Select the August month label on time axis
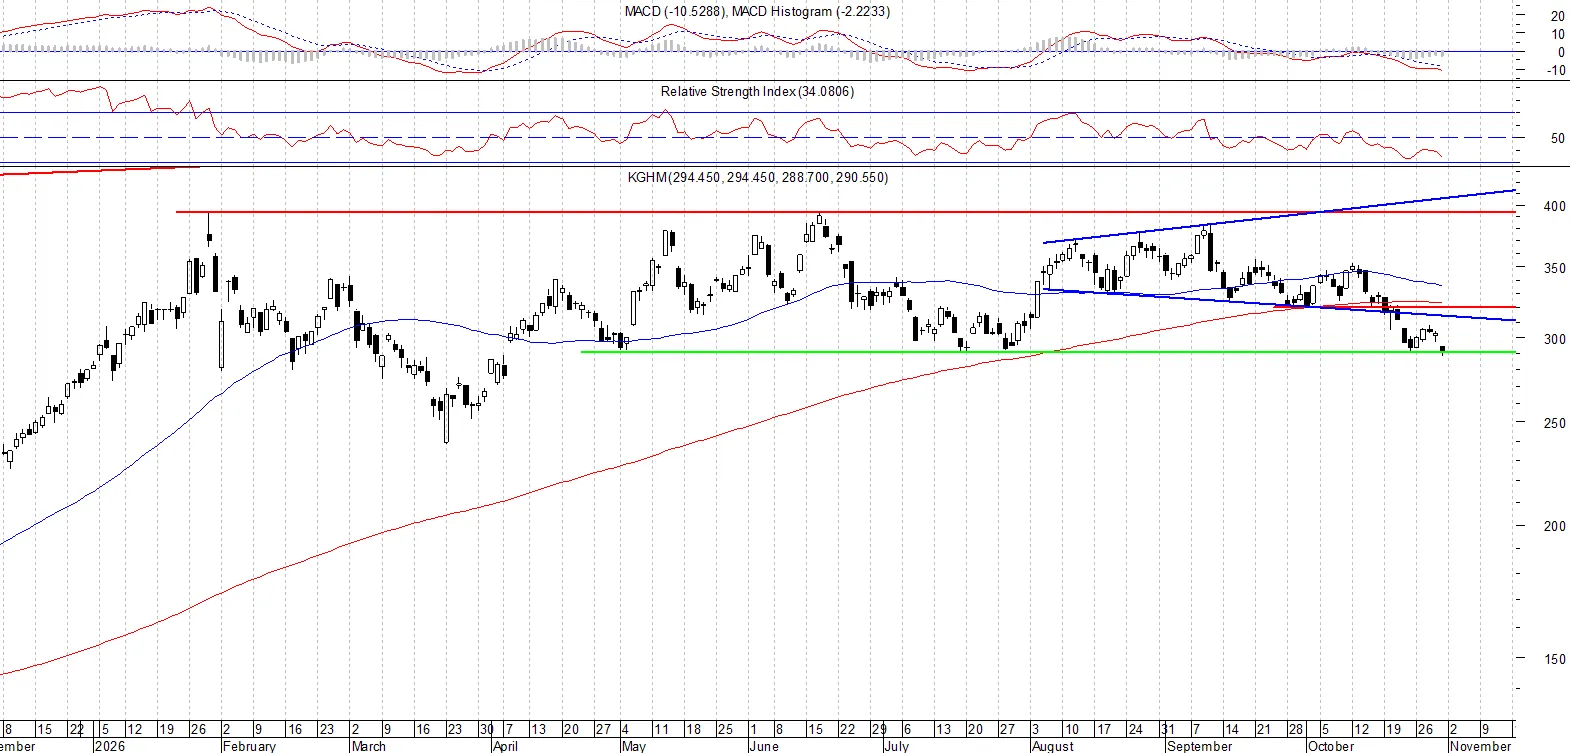 point(1053,746)
